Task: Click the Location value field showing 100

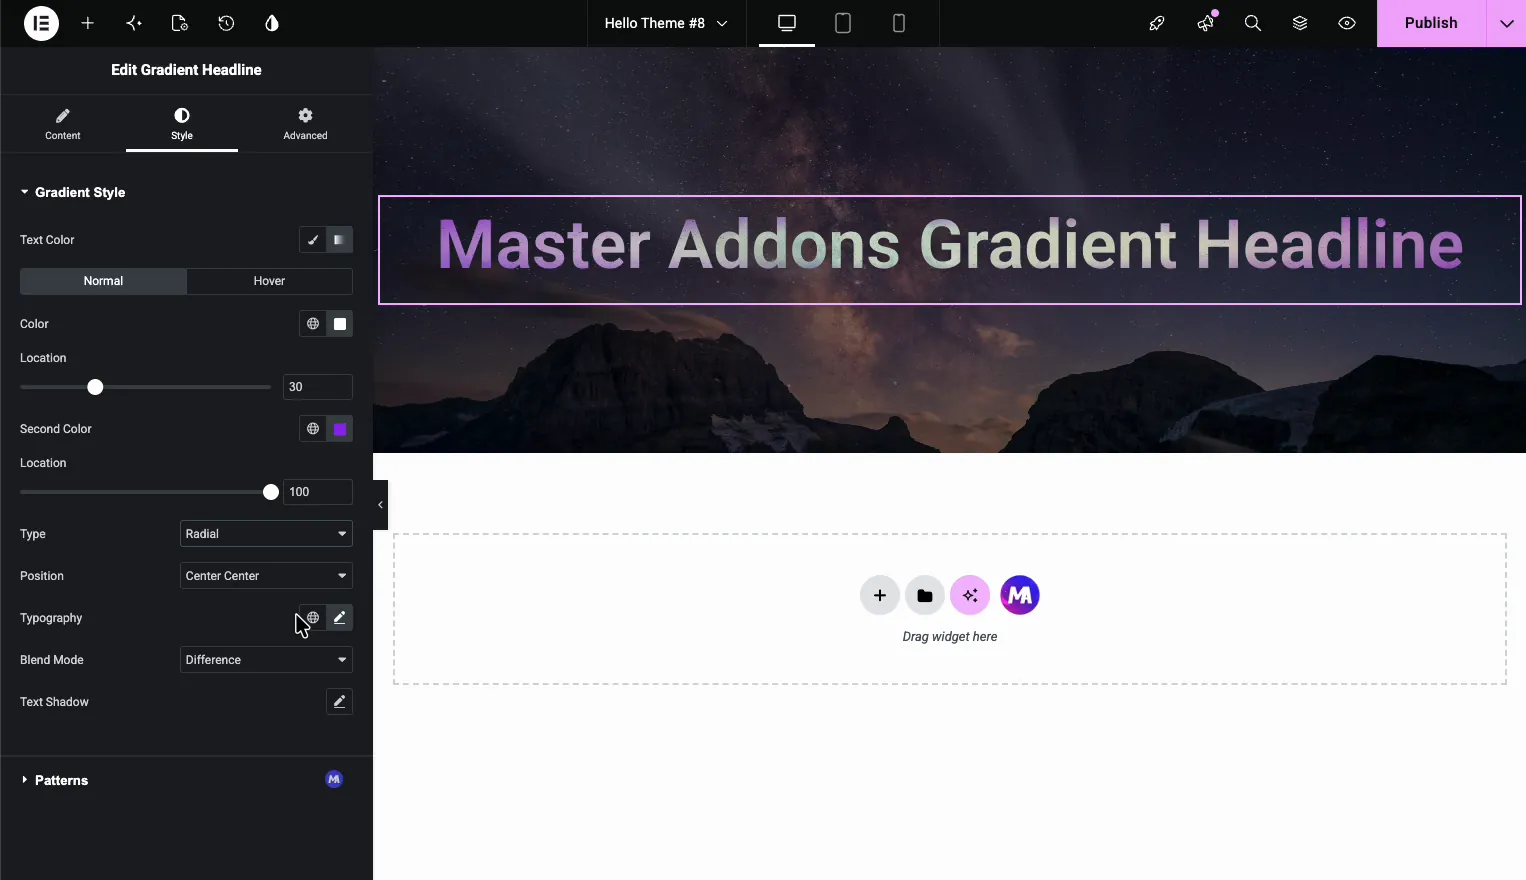Action: click(x=318, y=492)
